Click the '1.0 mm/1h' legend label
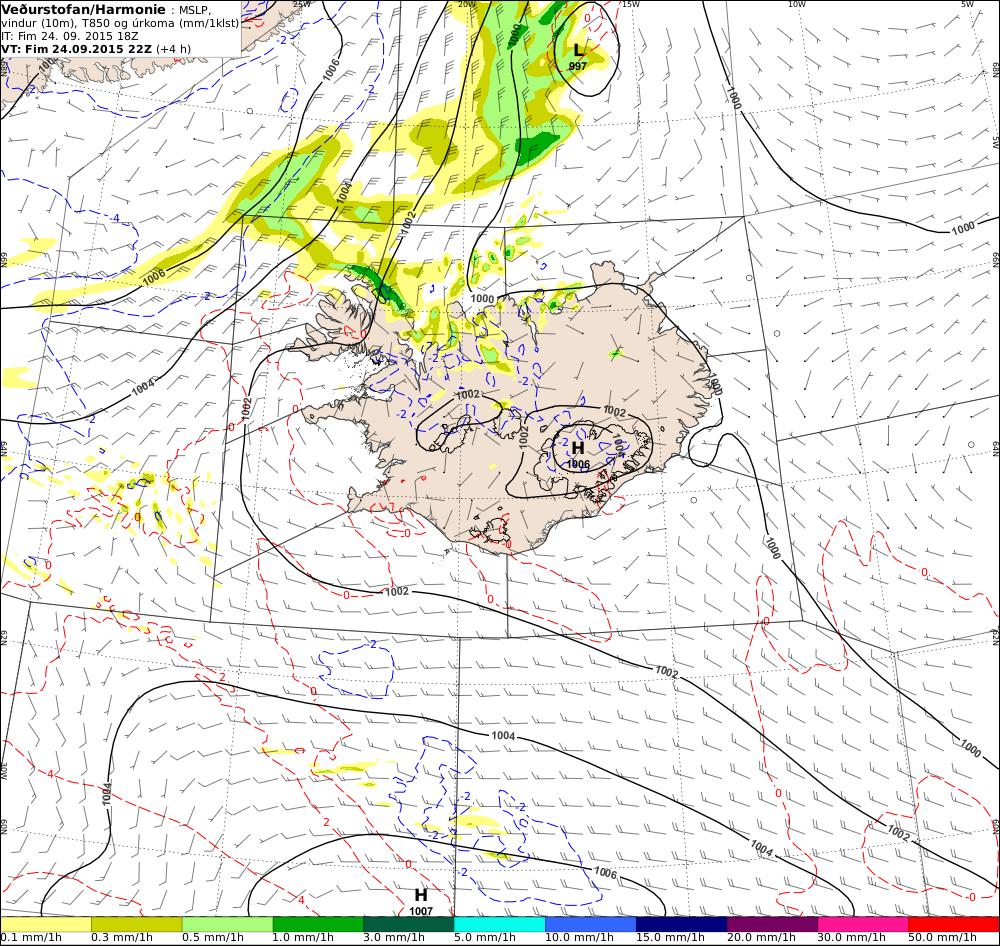1000x946 pixels. coord(304,938)
